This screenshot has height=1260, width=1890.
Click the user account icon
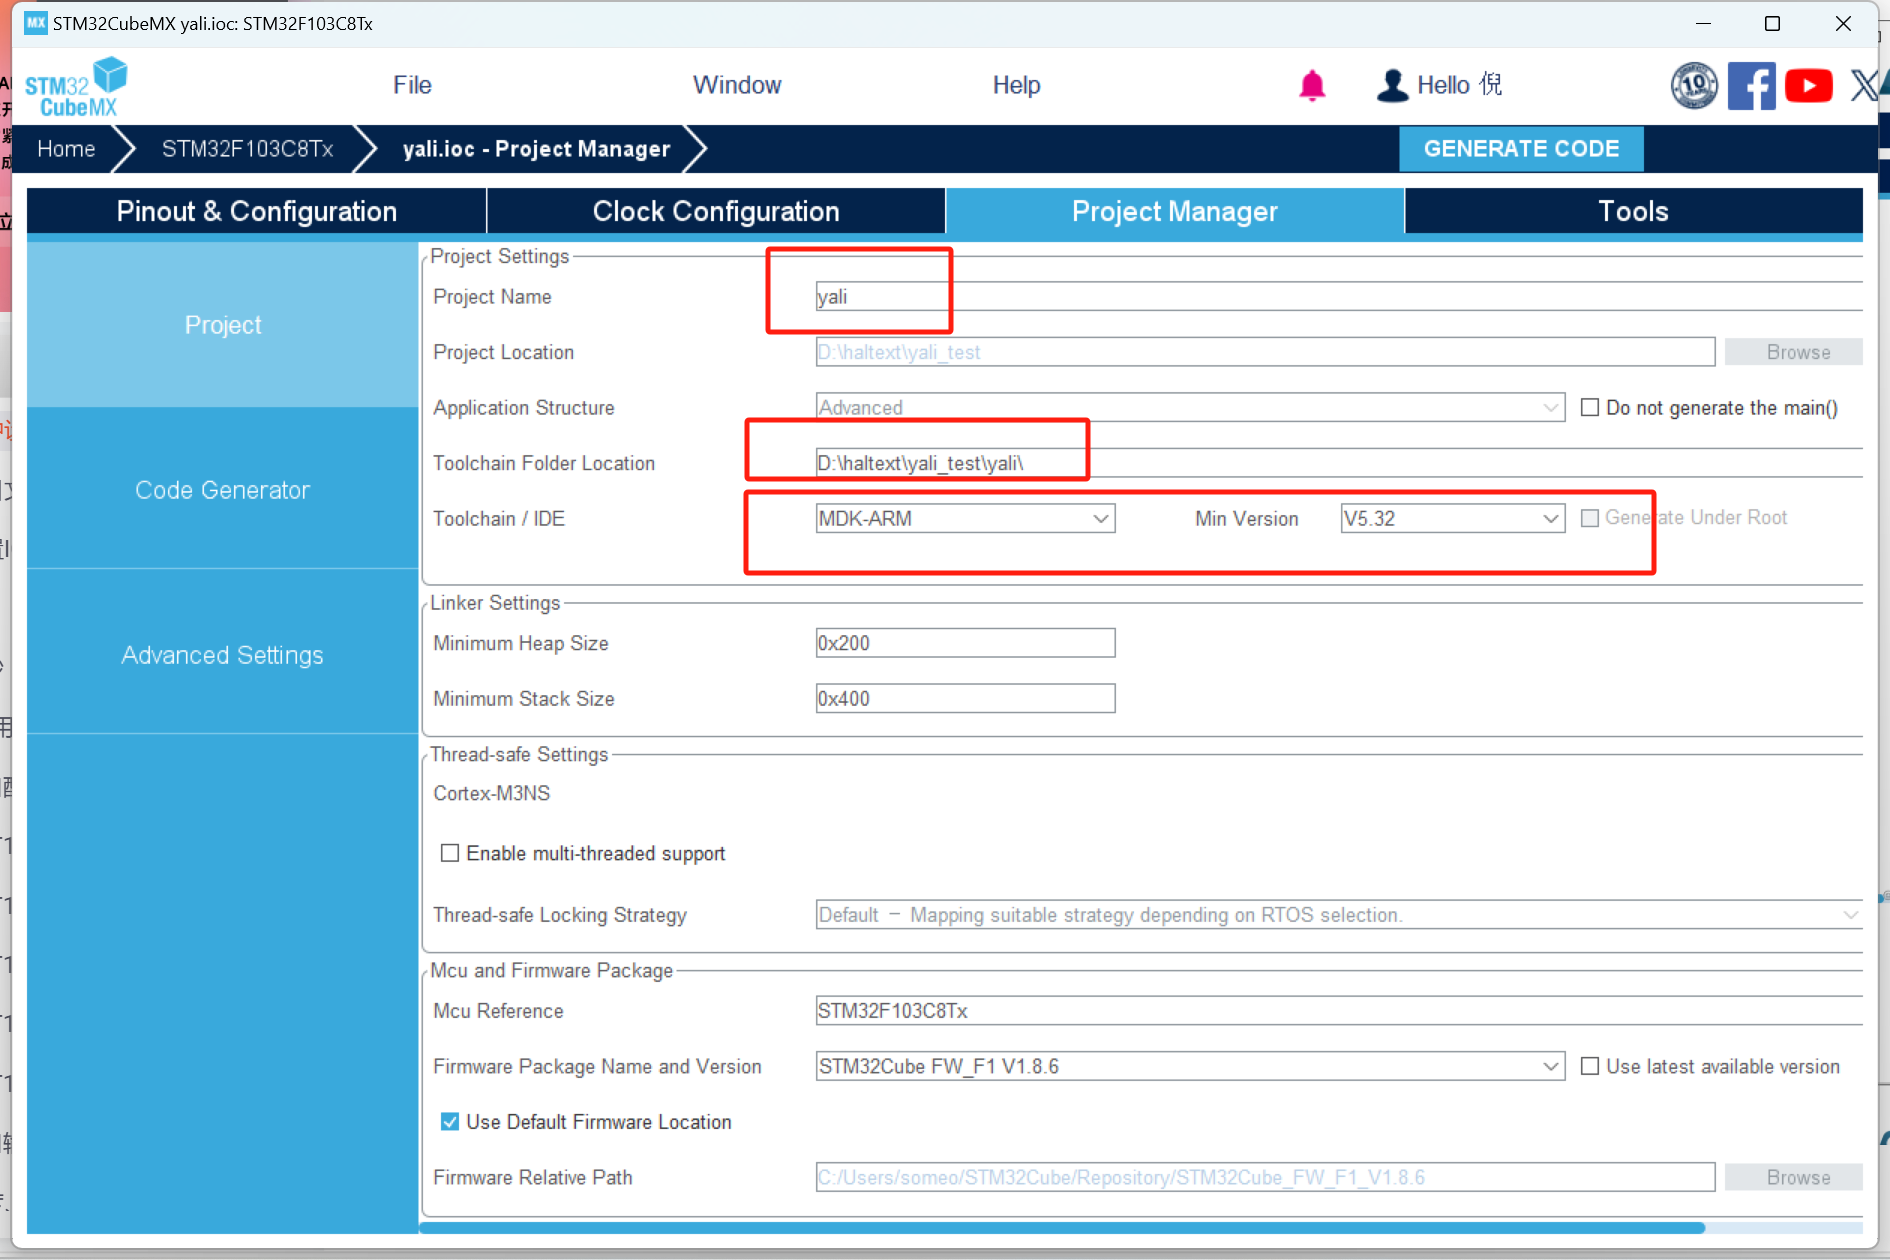tap(1392, 85)
